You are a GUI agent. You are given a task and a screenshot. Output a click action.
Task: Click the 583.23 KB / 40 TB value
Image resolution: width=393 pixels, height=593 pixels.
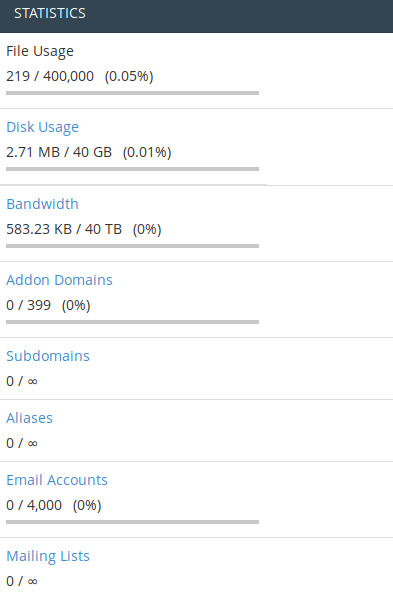(64, 229)
